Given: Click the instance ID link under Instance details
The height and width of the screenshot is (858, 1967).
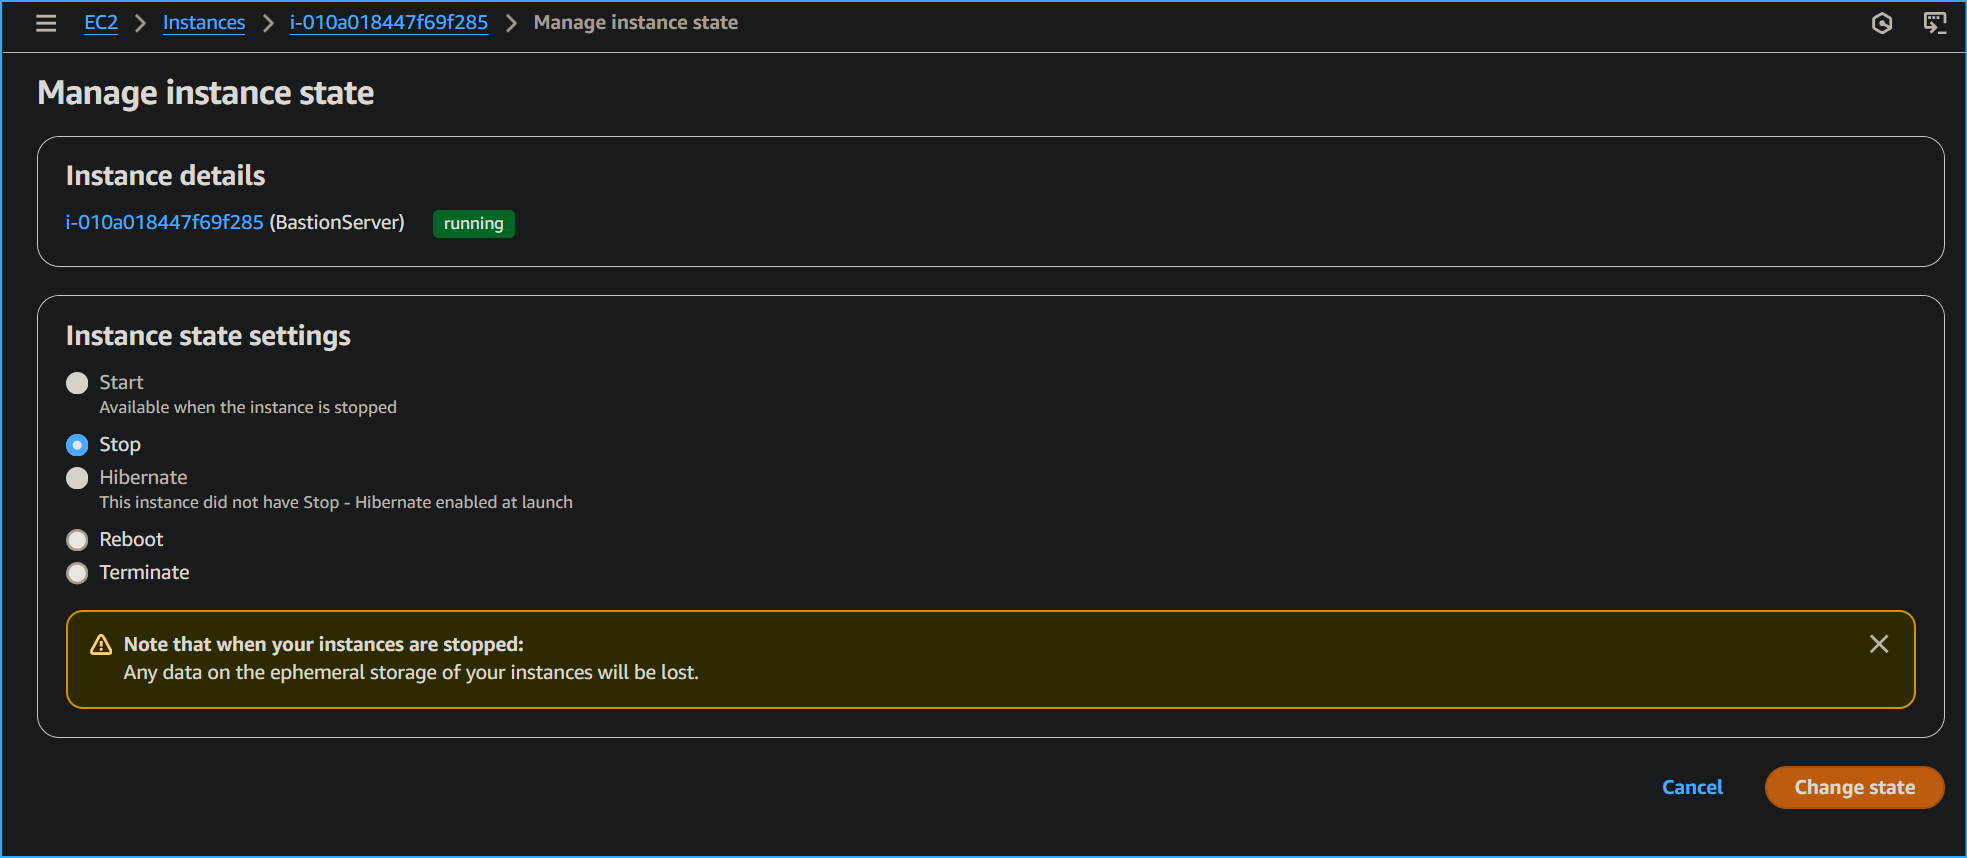Looking at the screenshot, I should coord(163,222).
